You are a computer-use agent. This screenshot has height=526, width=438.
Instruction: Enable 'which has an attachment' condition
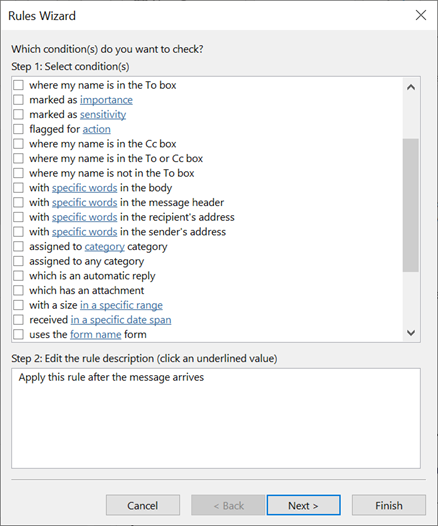(x=18, y=291)
